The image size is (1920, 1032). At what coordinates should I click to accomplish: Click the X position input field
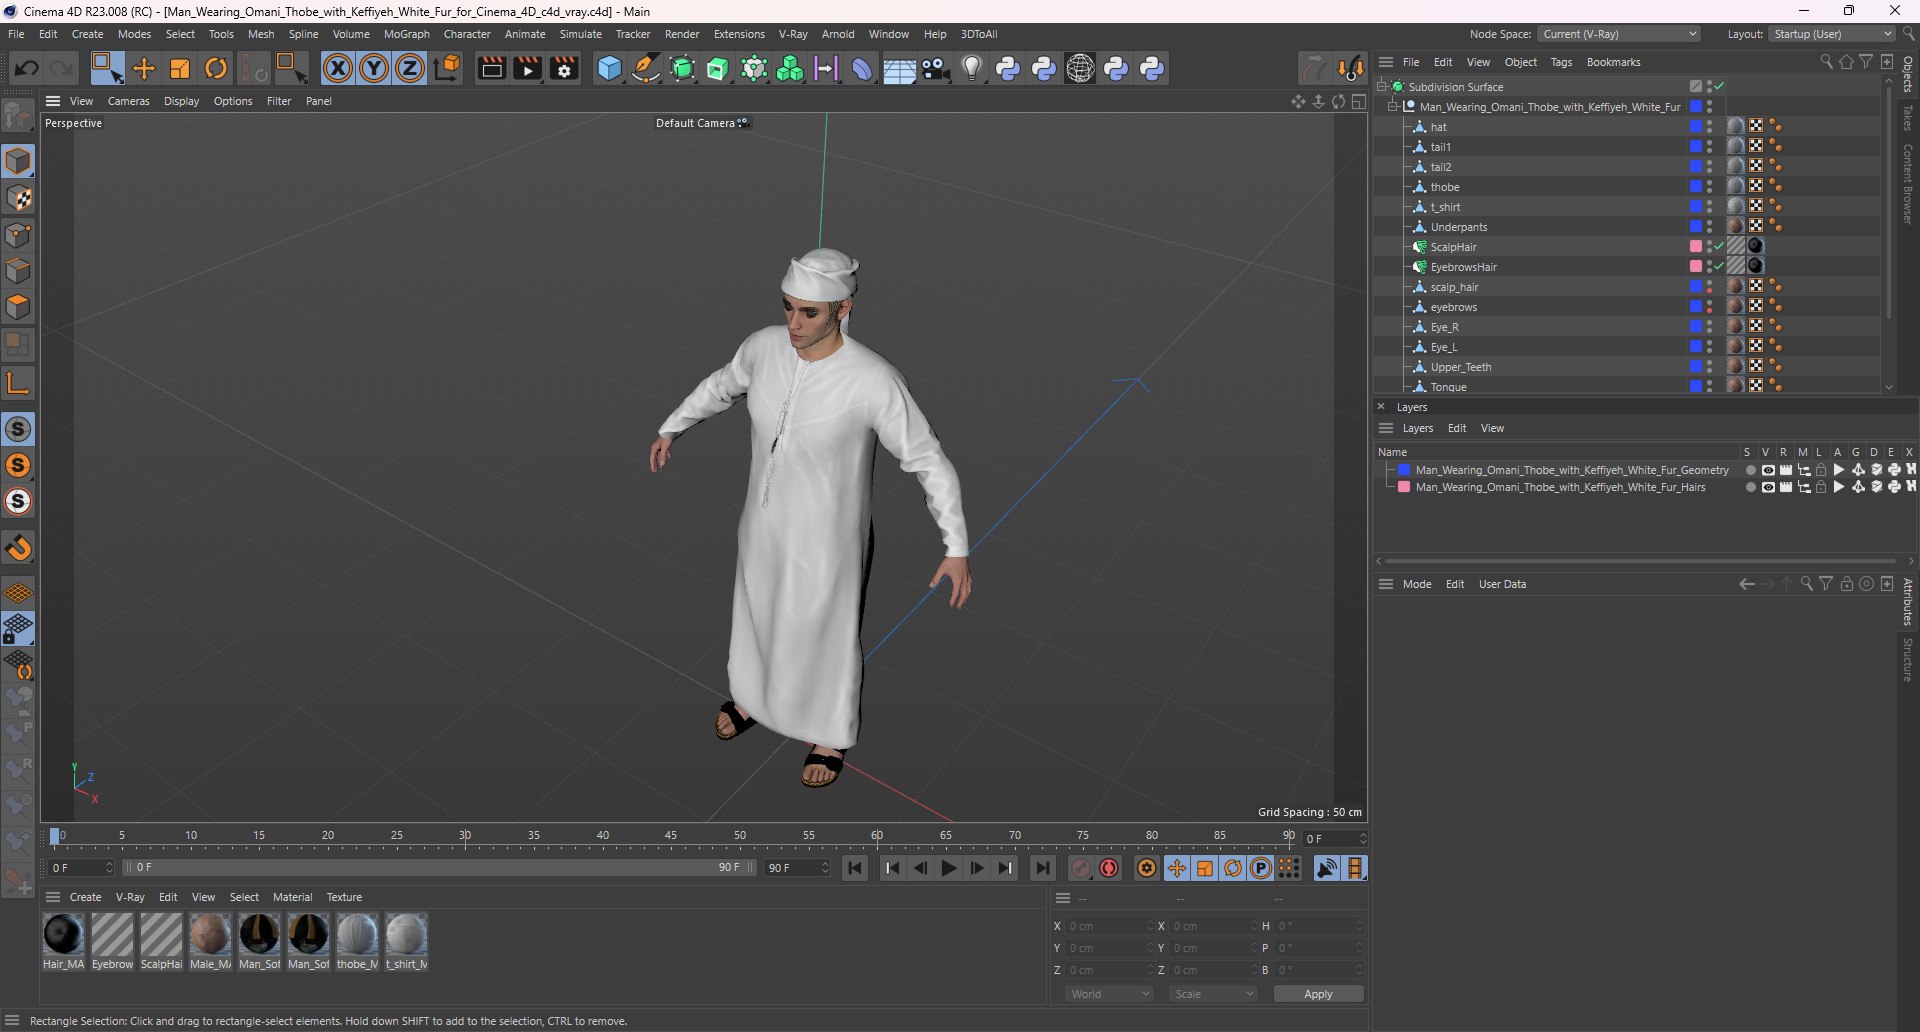coord(1108,926)
